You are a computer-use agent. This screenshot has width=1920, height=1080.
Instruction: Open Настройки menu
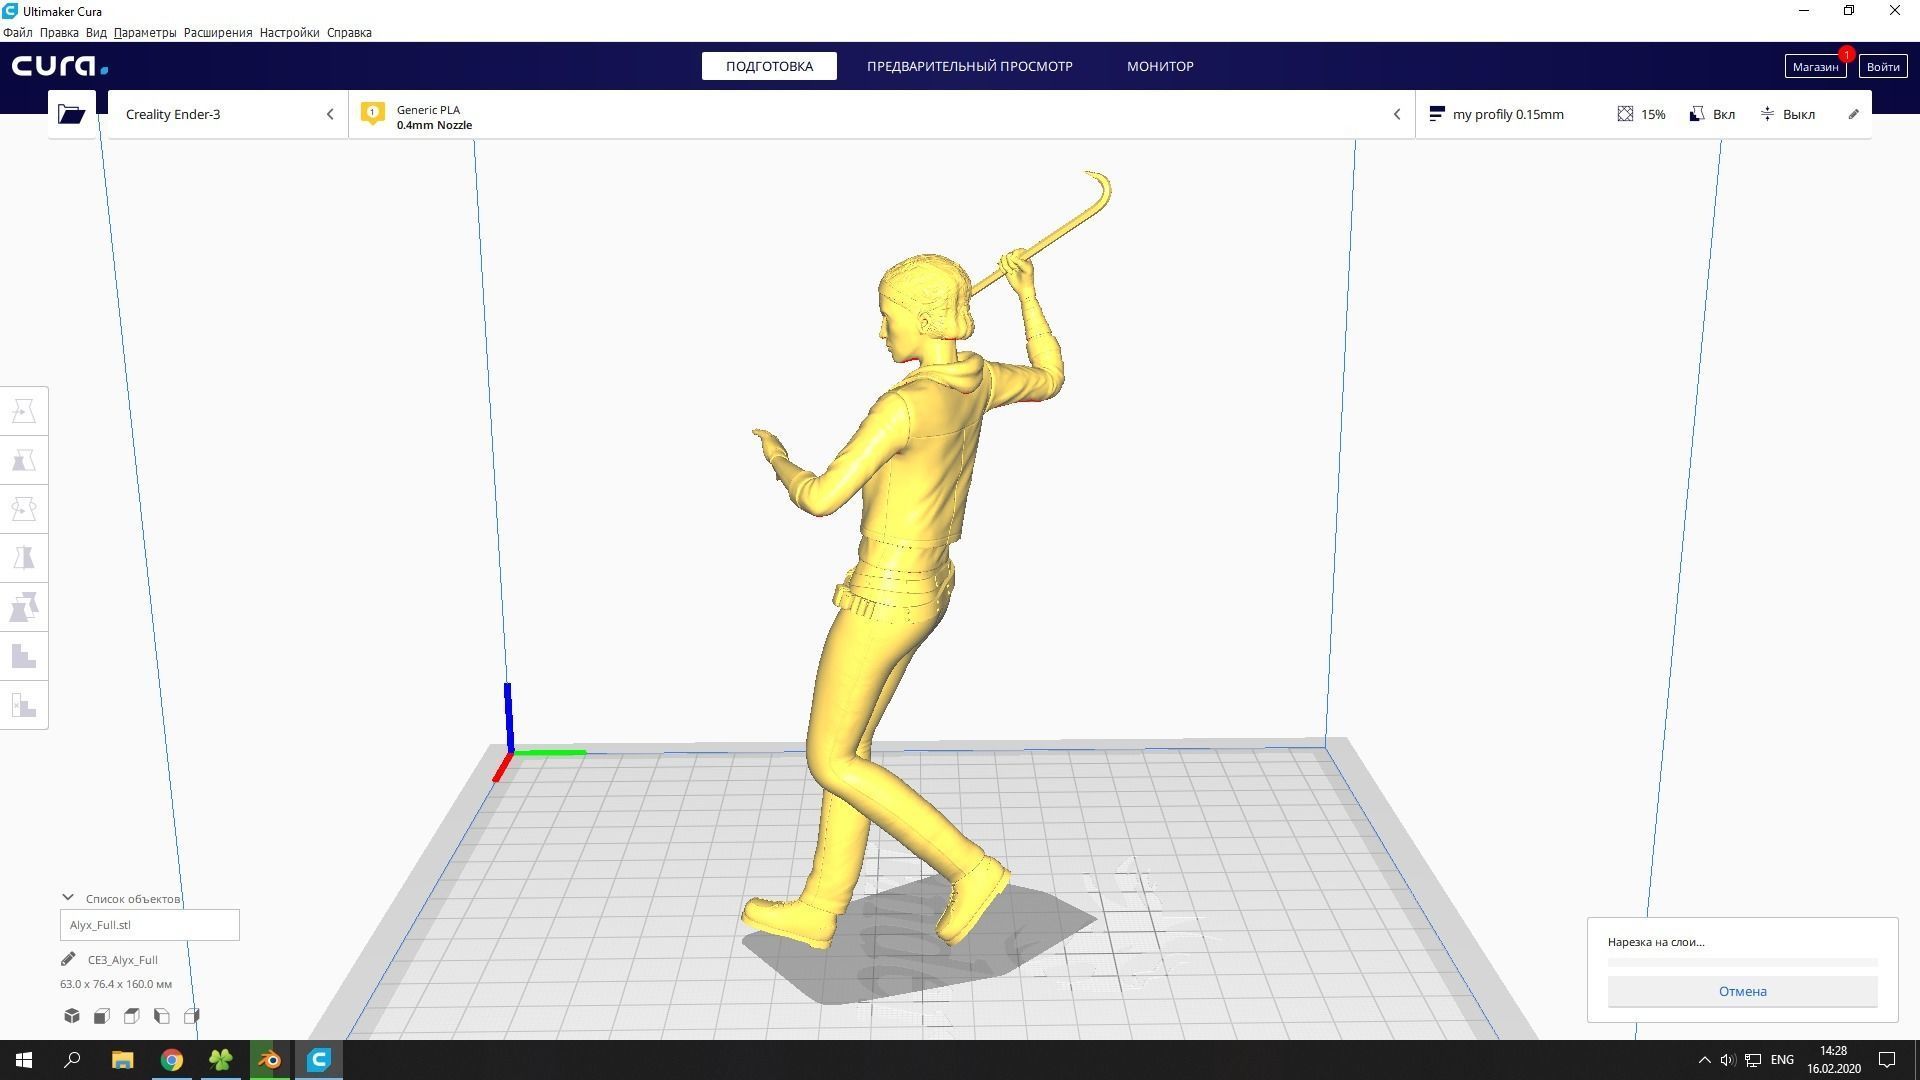click(289, 33)
